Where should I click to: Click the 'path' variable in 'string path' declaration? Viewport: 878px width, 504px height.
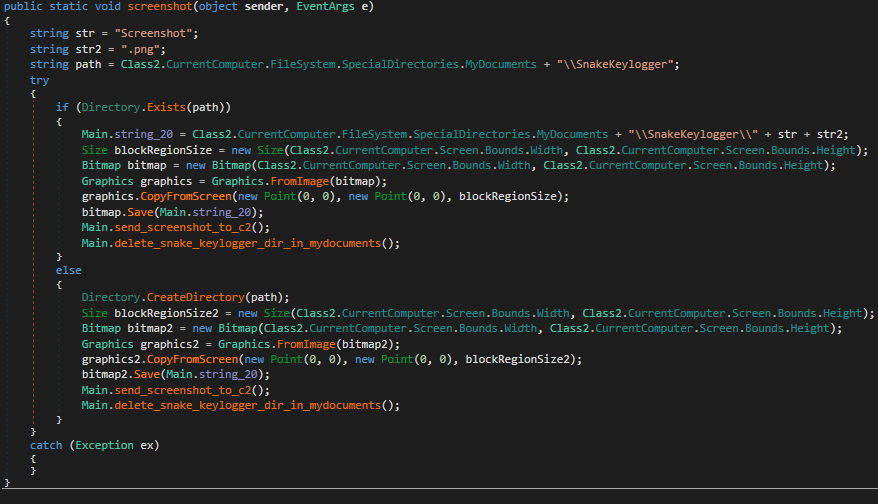88,64
